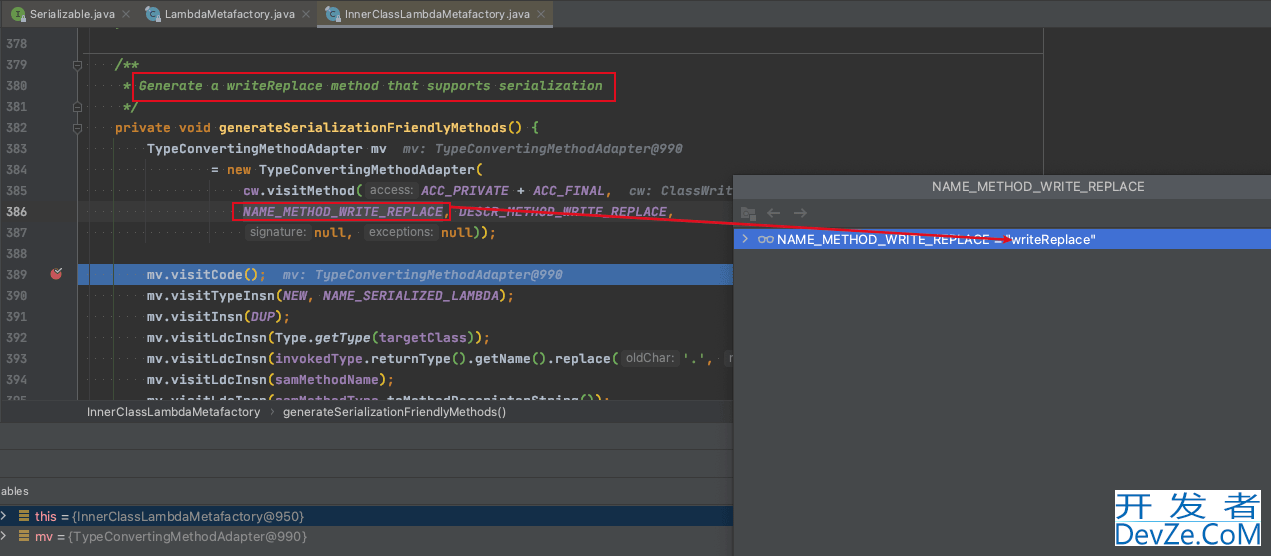Click the set-as-root folder icon in the popup

click(748, 213)
